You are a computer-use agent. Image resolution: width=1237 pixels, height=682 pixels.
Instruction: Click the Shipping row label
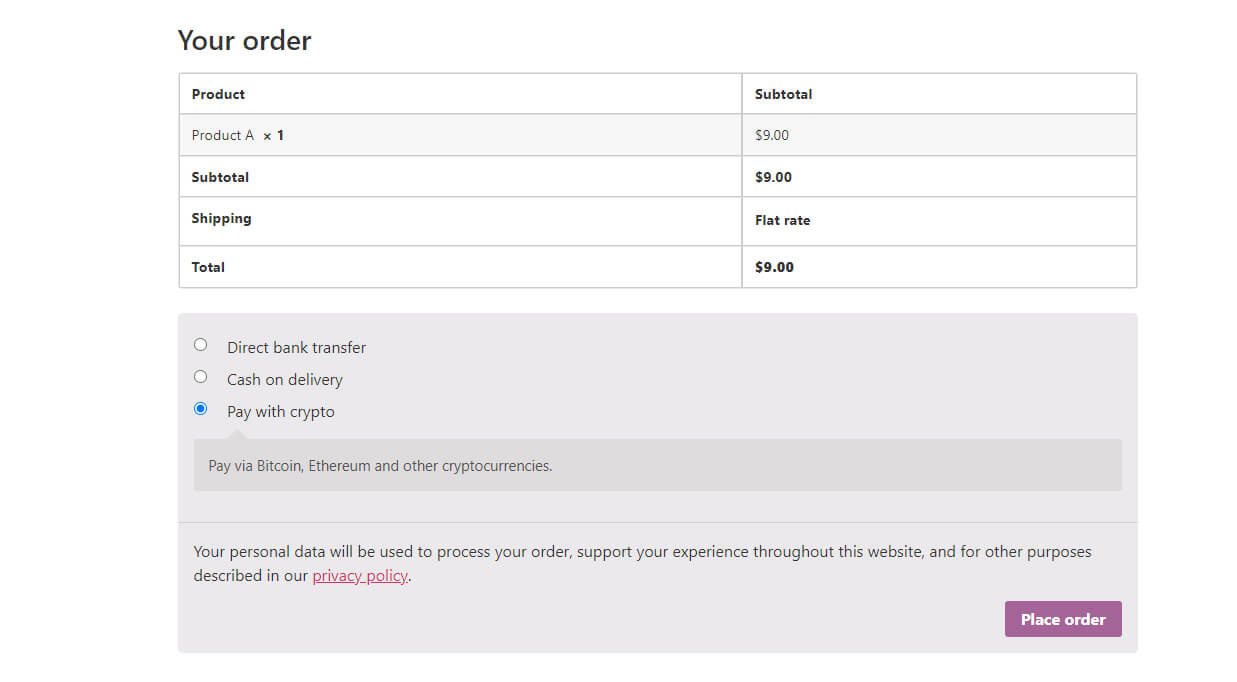pos(221,218)
